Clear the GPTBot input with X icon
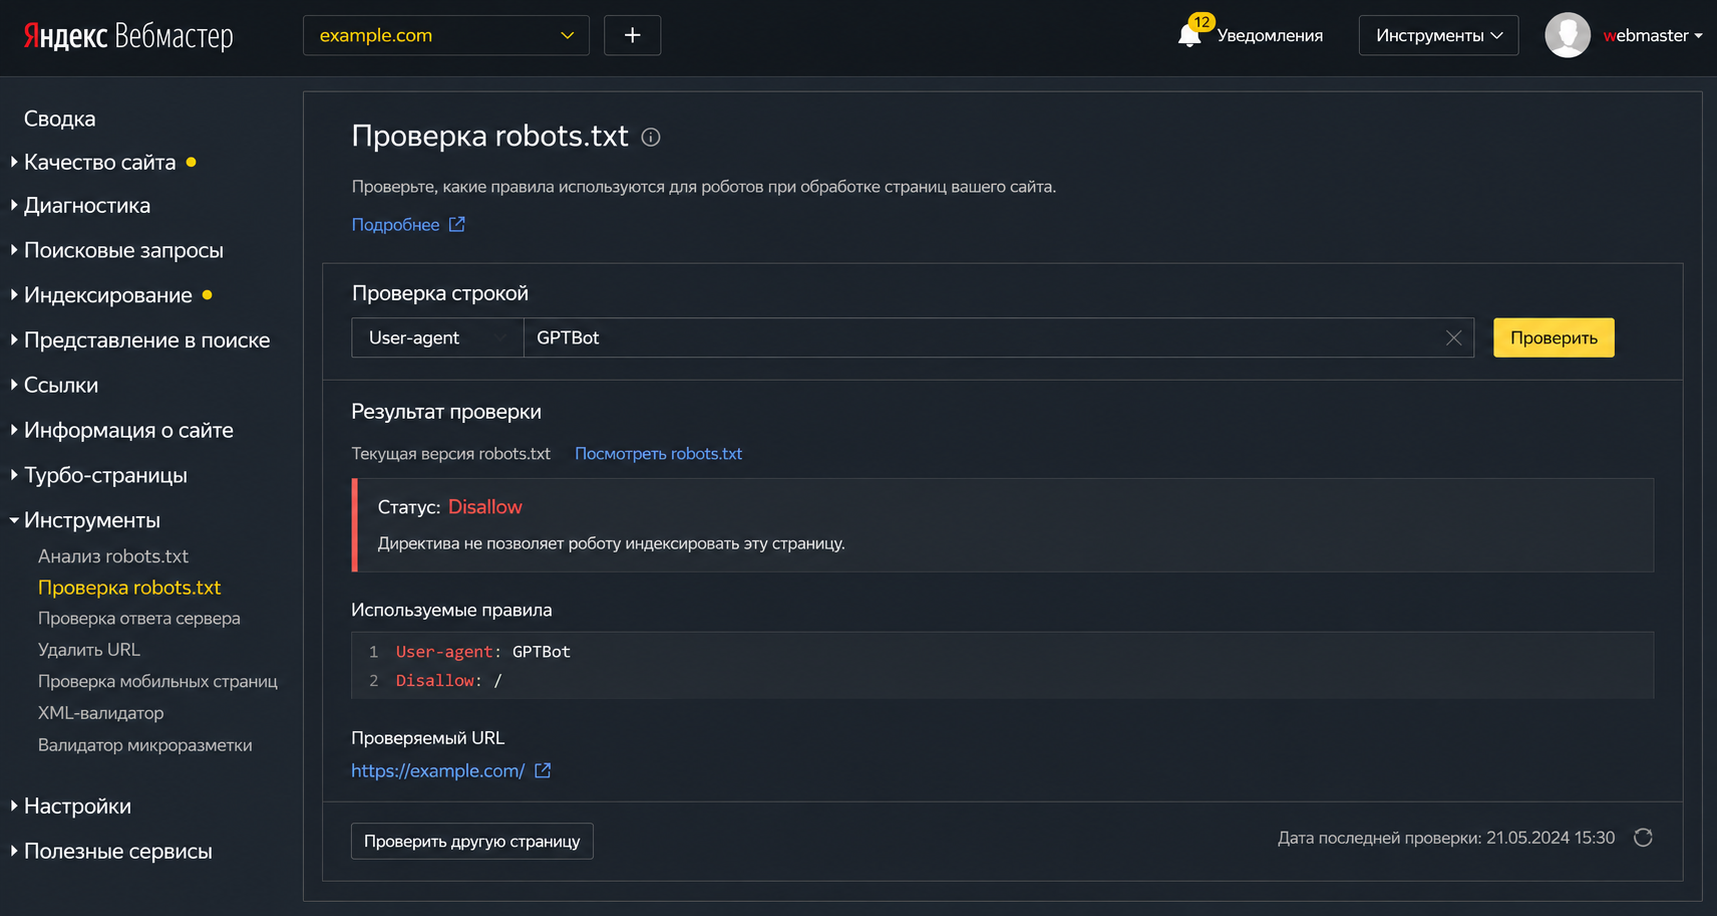Viewport: 1717px width, 916px height. [1453, 338]
